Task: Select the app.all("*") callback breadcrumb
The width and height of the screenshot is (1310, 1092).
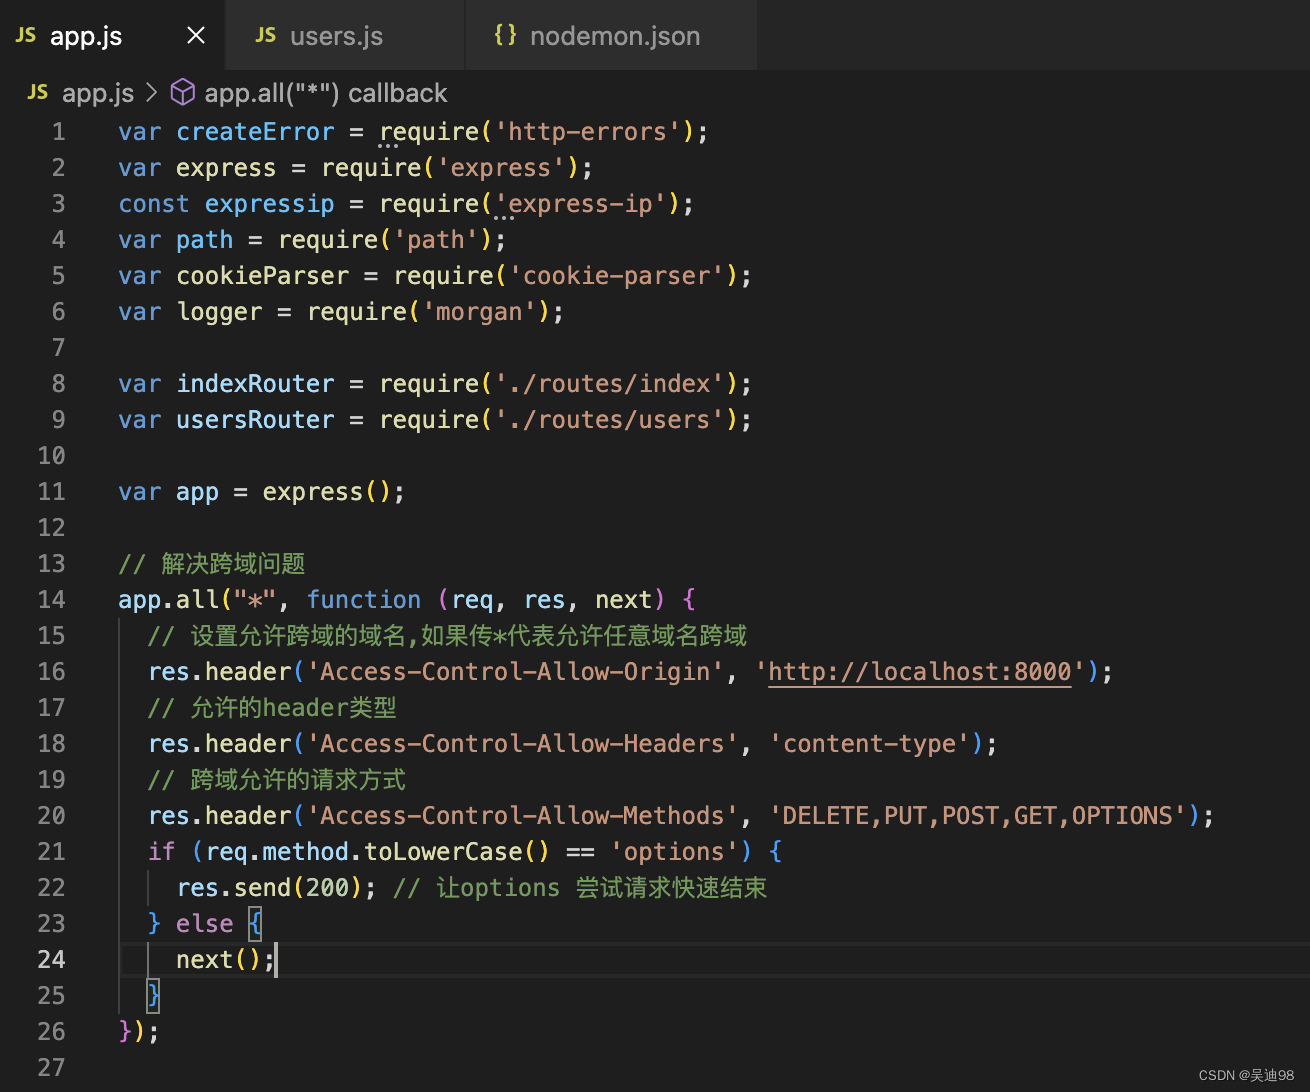Action: 326,93
